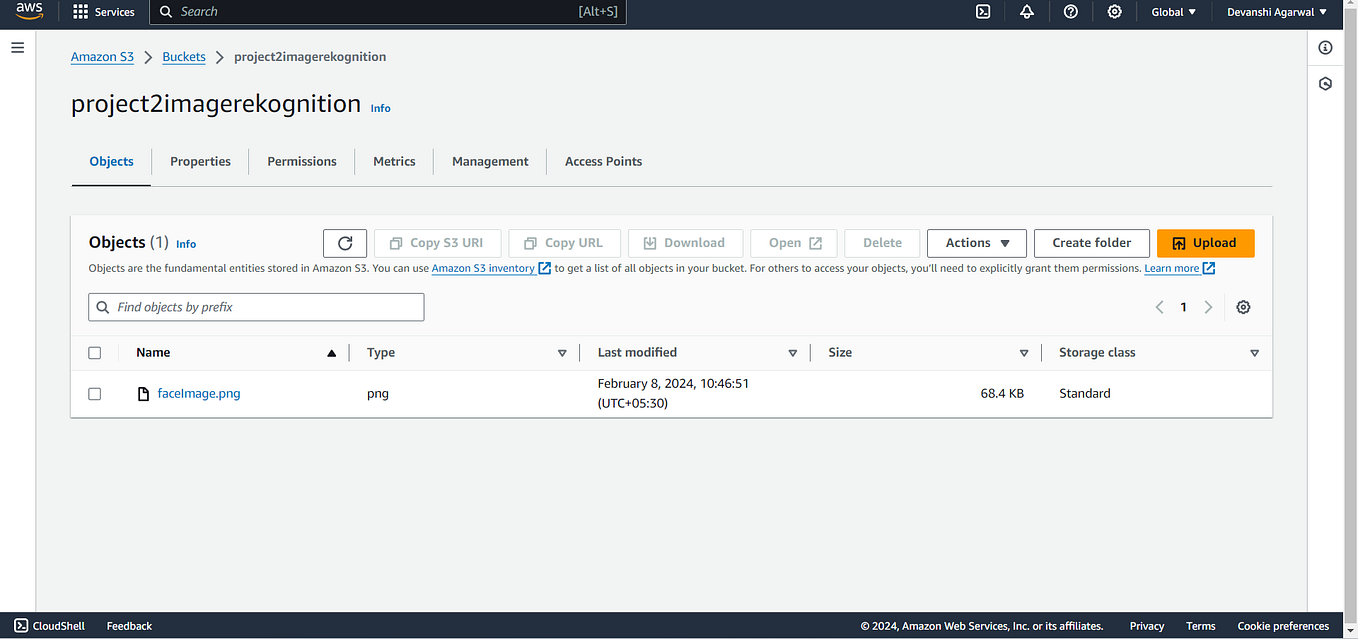Open Amazon S3 inventory link
The width and height of the screenshot is (1358, 639).
pyautogui.click(x=483, y=268)
